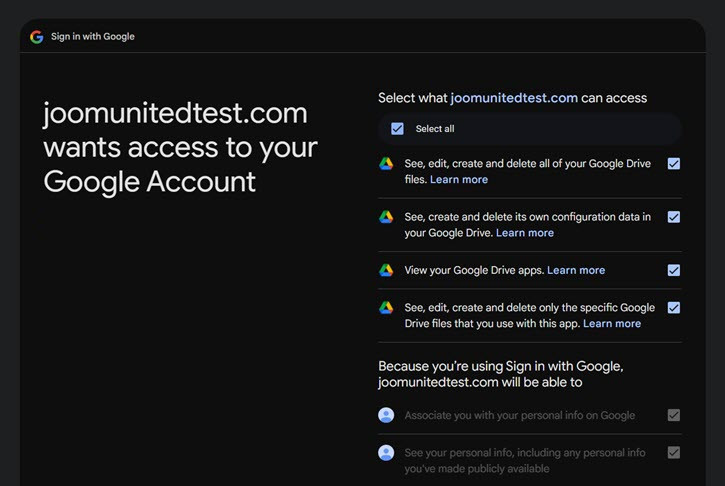Click the Drive icon next to configuration data permission
Viewport: 725px width, 486px height.
386,217
